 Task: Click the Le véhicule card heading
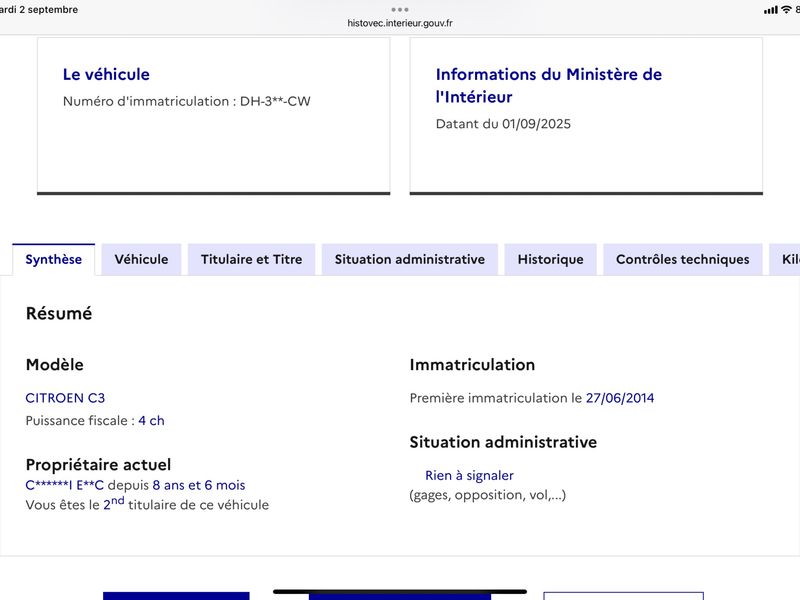tap(106, 74)
